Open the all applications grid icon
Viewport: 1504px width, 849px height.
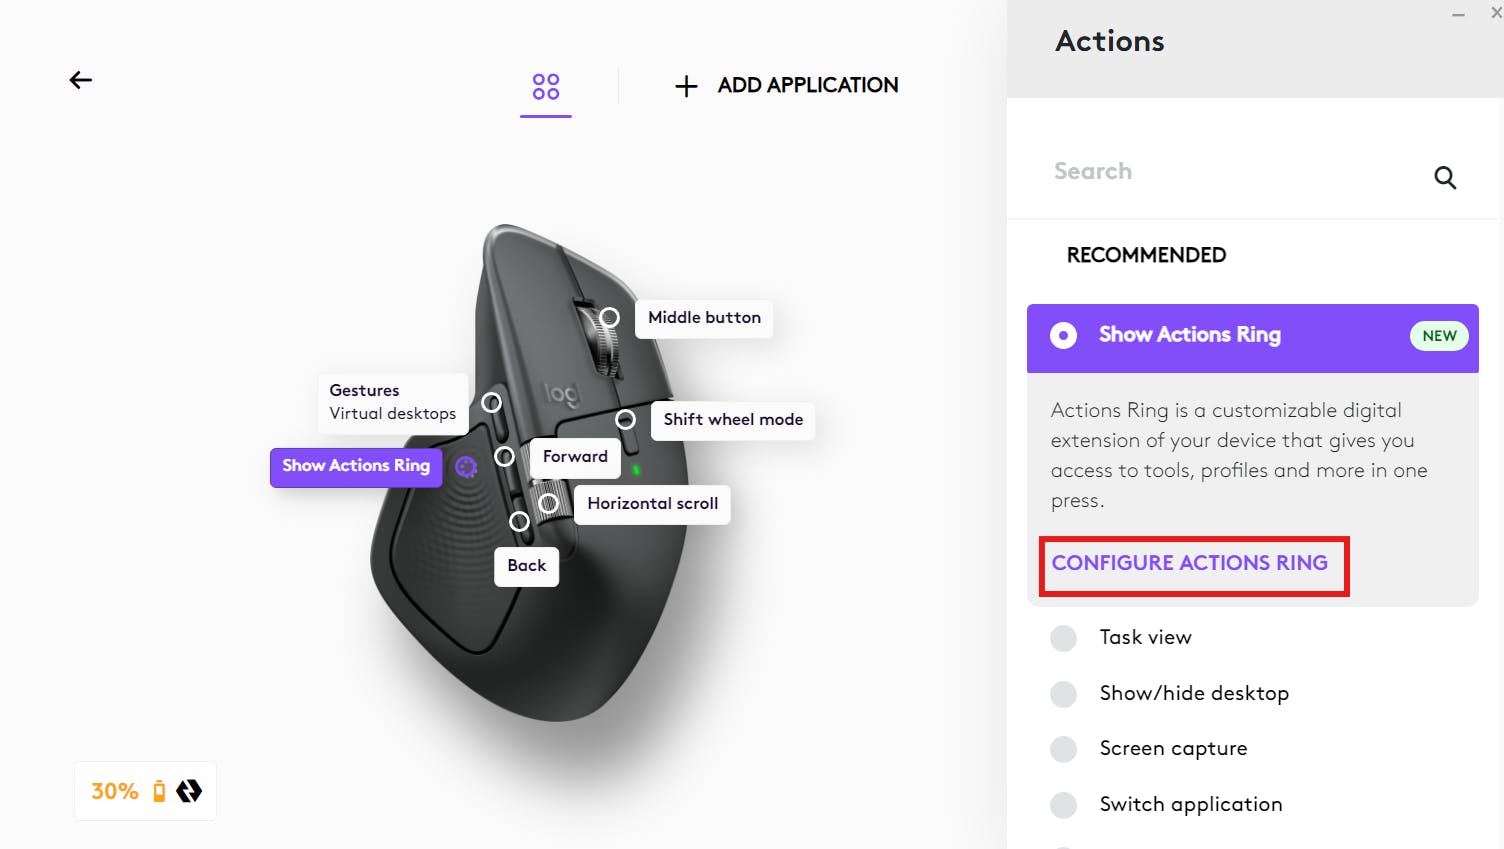546,86
